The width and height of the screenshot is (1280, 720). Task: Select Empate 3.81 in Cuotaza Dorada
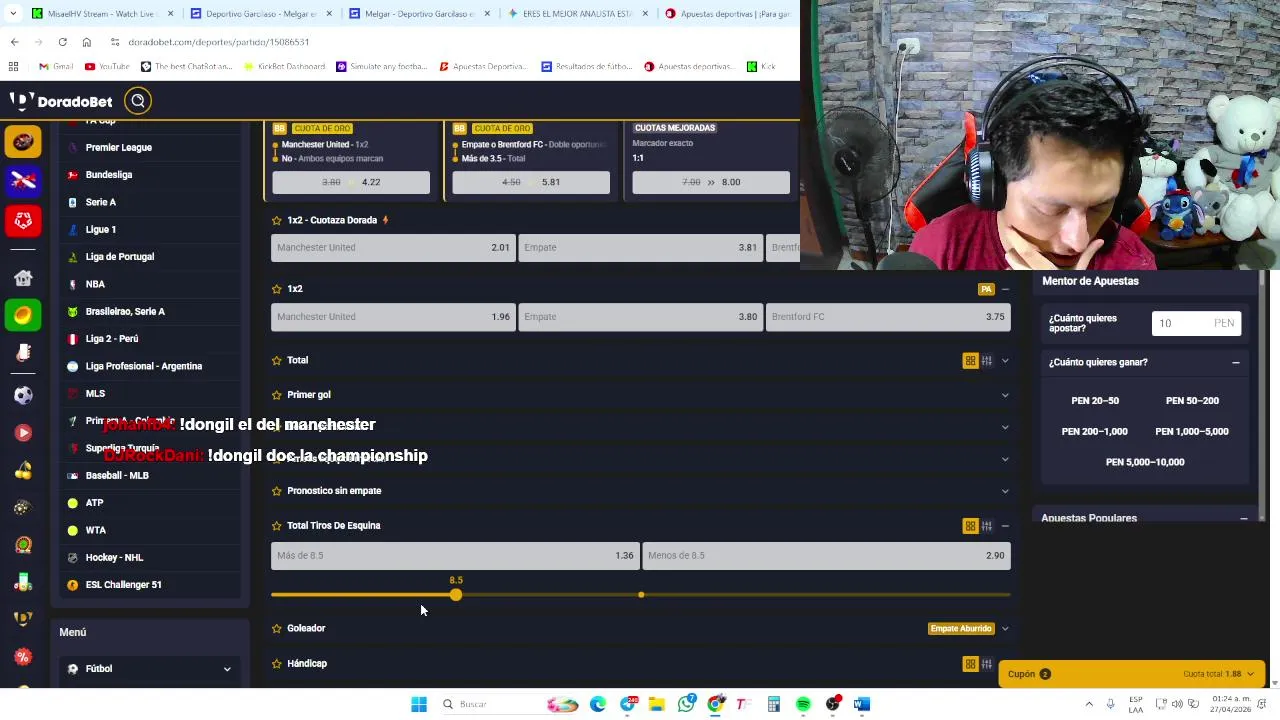640,247
